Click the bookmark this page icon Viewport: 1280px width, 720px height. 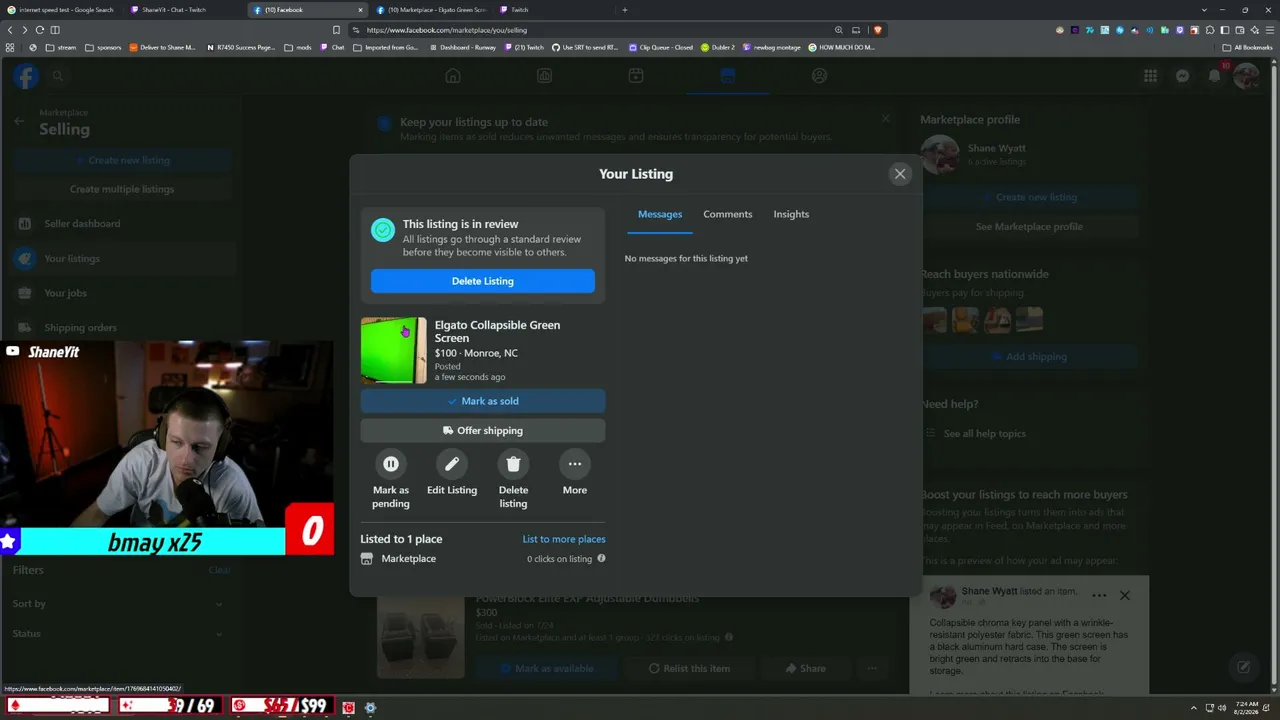(x=336, y=30)
